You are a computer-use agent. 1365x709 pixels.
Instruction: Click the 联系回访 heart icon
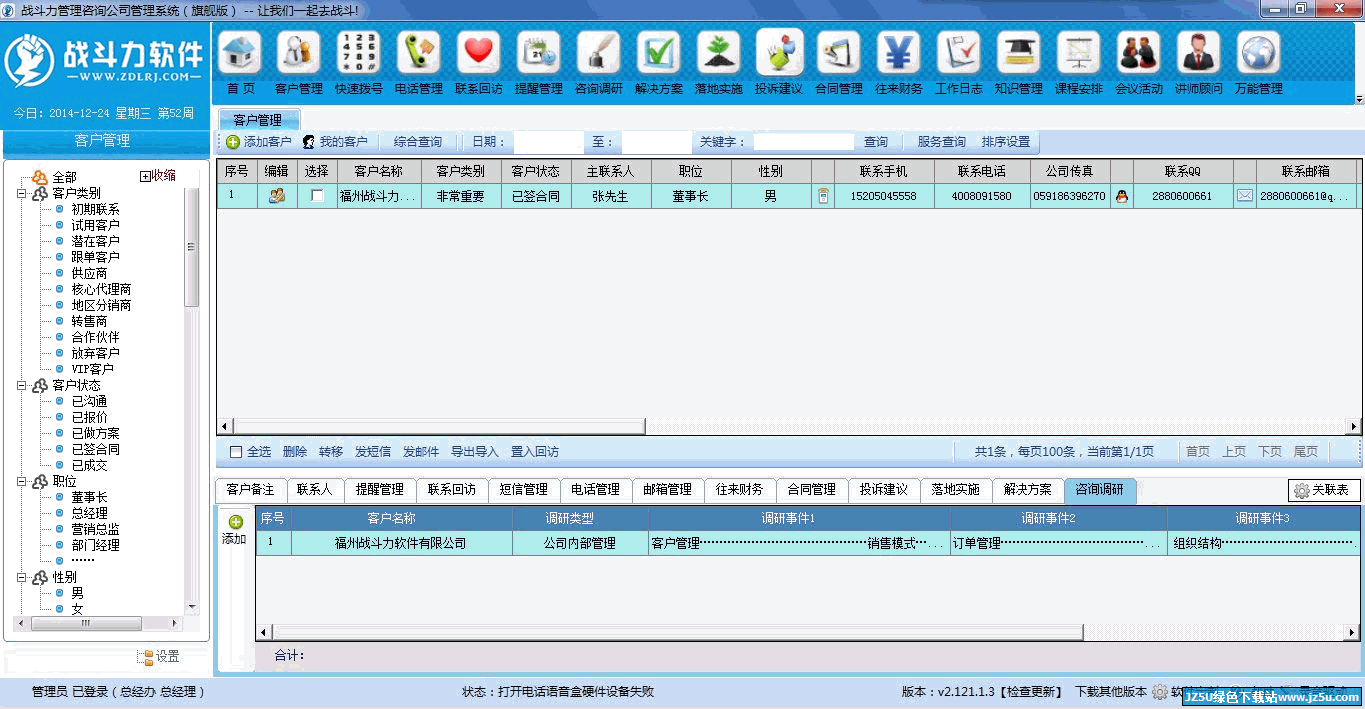coord(478,54)
